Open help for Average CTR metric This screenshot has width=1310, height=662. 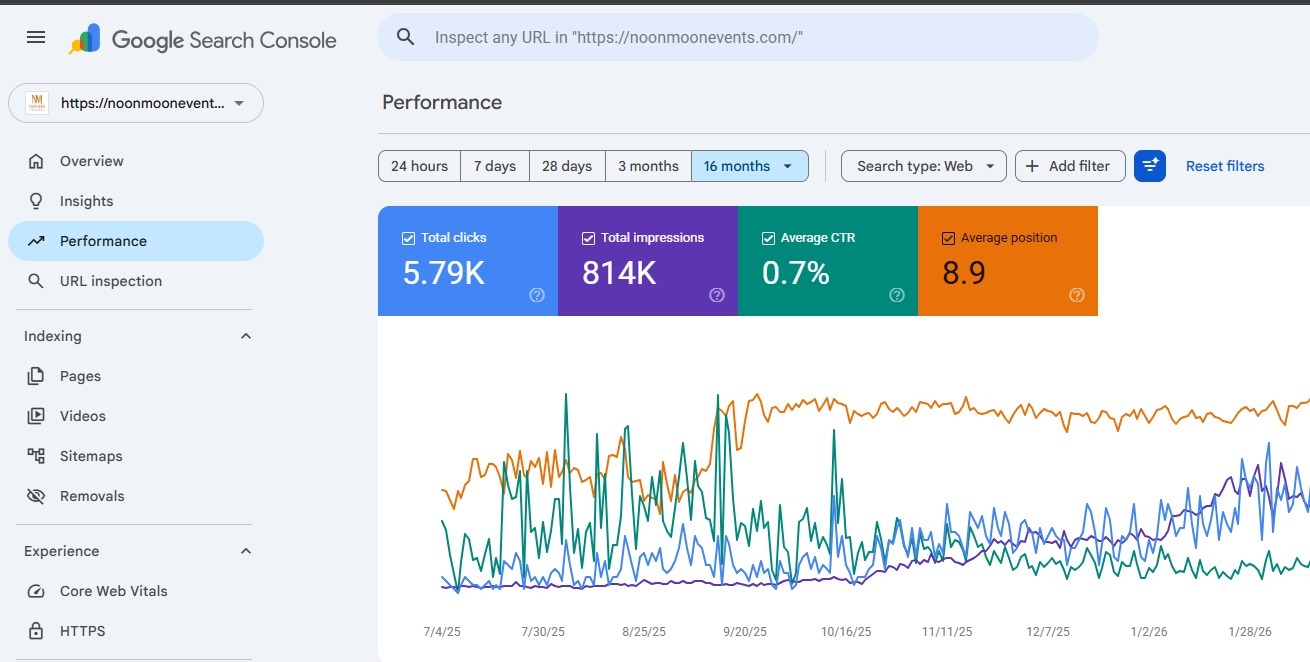point(897,295)
